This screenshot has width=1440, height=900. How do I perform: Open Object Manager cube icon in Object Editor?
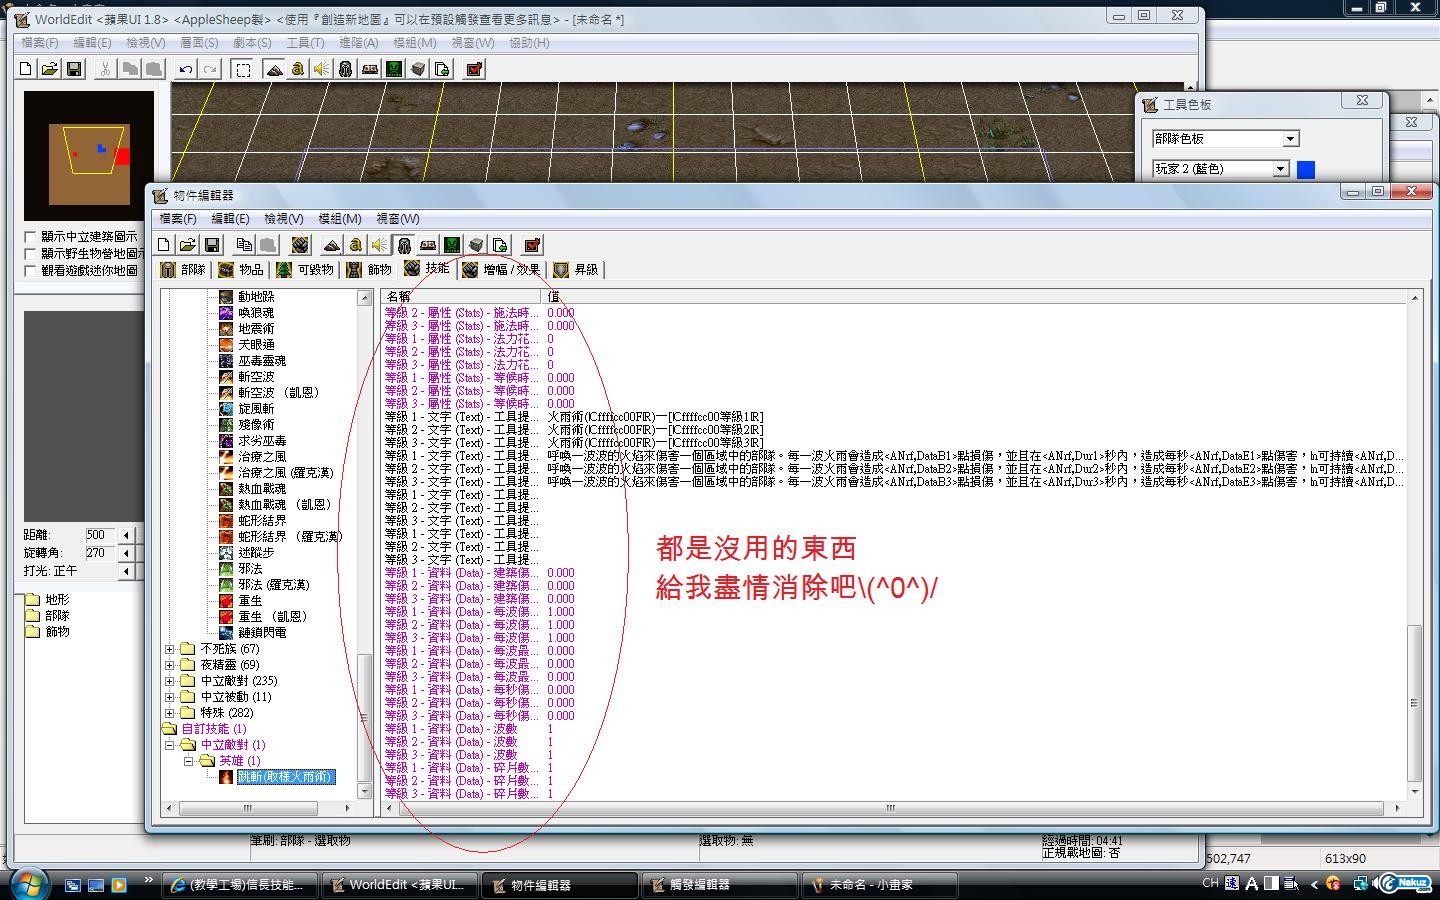(x=476, y=245)
